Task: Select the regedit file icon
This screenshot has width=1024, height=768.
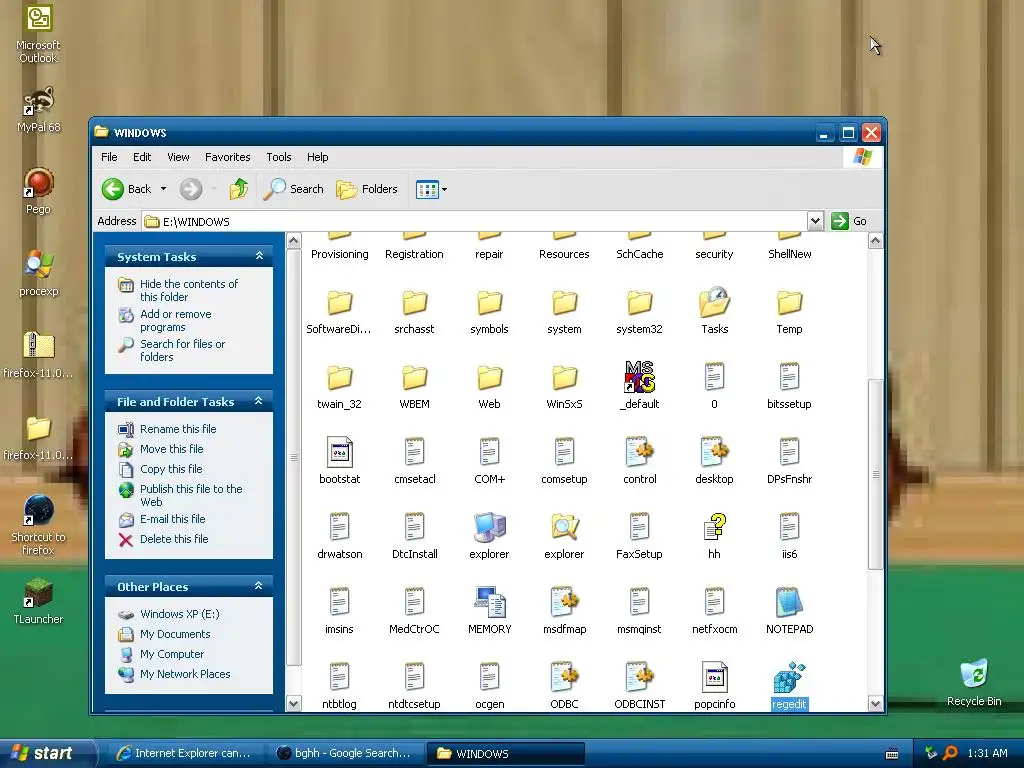Action: pos(789,677)
